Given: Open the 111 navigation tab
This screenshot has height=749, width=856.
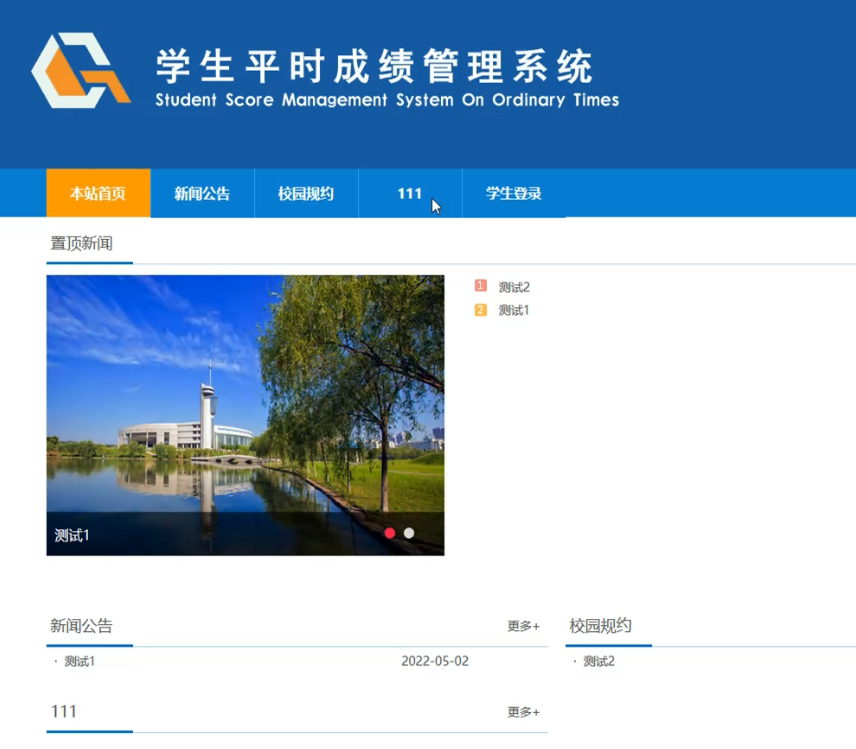Looking at the screenshot, I should [x=410, y=193].
